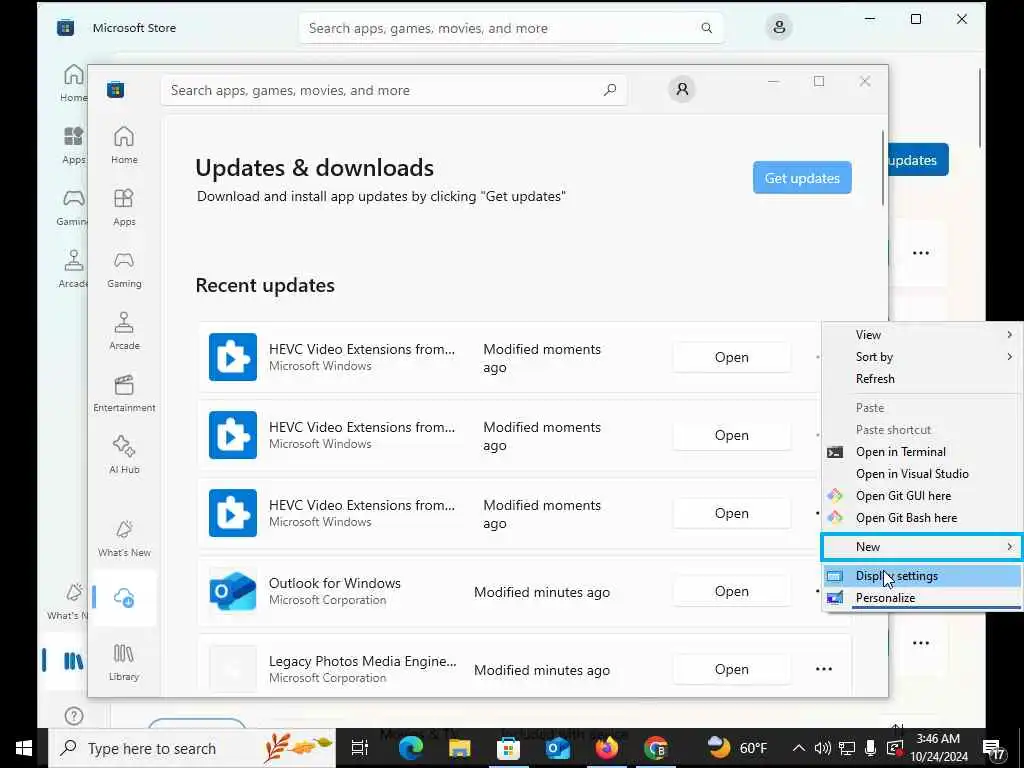Click the volume icon in the system tray
The height and width of the screenshot is (768, 1024).
(x=822, y=748)
